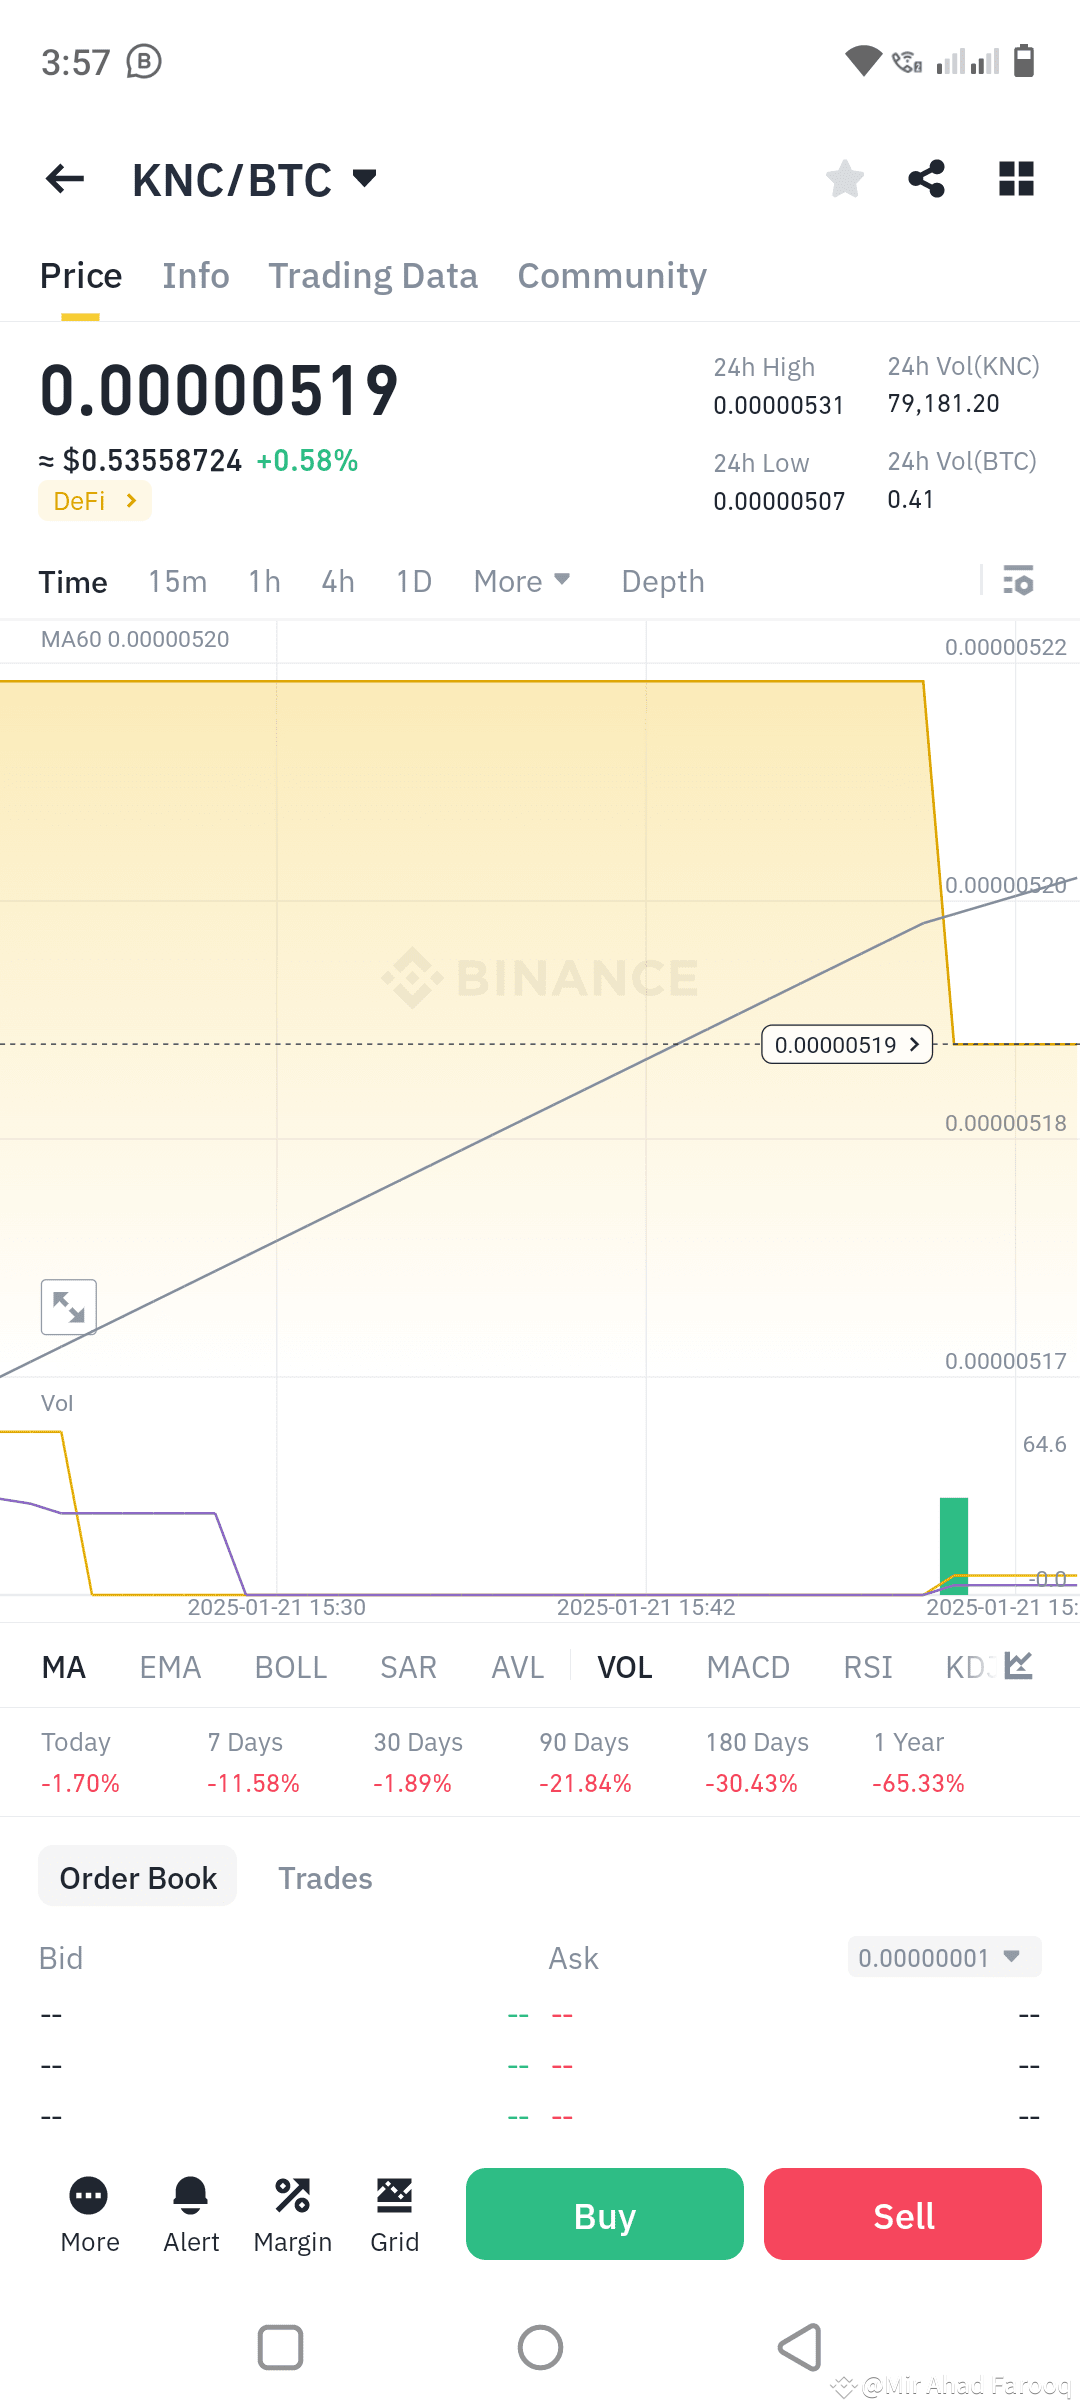The height and width of the screenshot is (2408, 1080).
Task: Open the grid layout icon top right
Action: (x=1016, y=178)
